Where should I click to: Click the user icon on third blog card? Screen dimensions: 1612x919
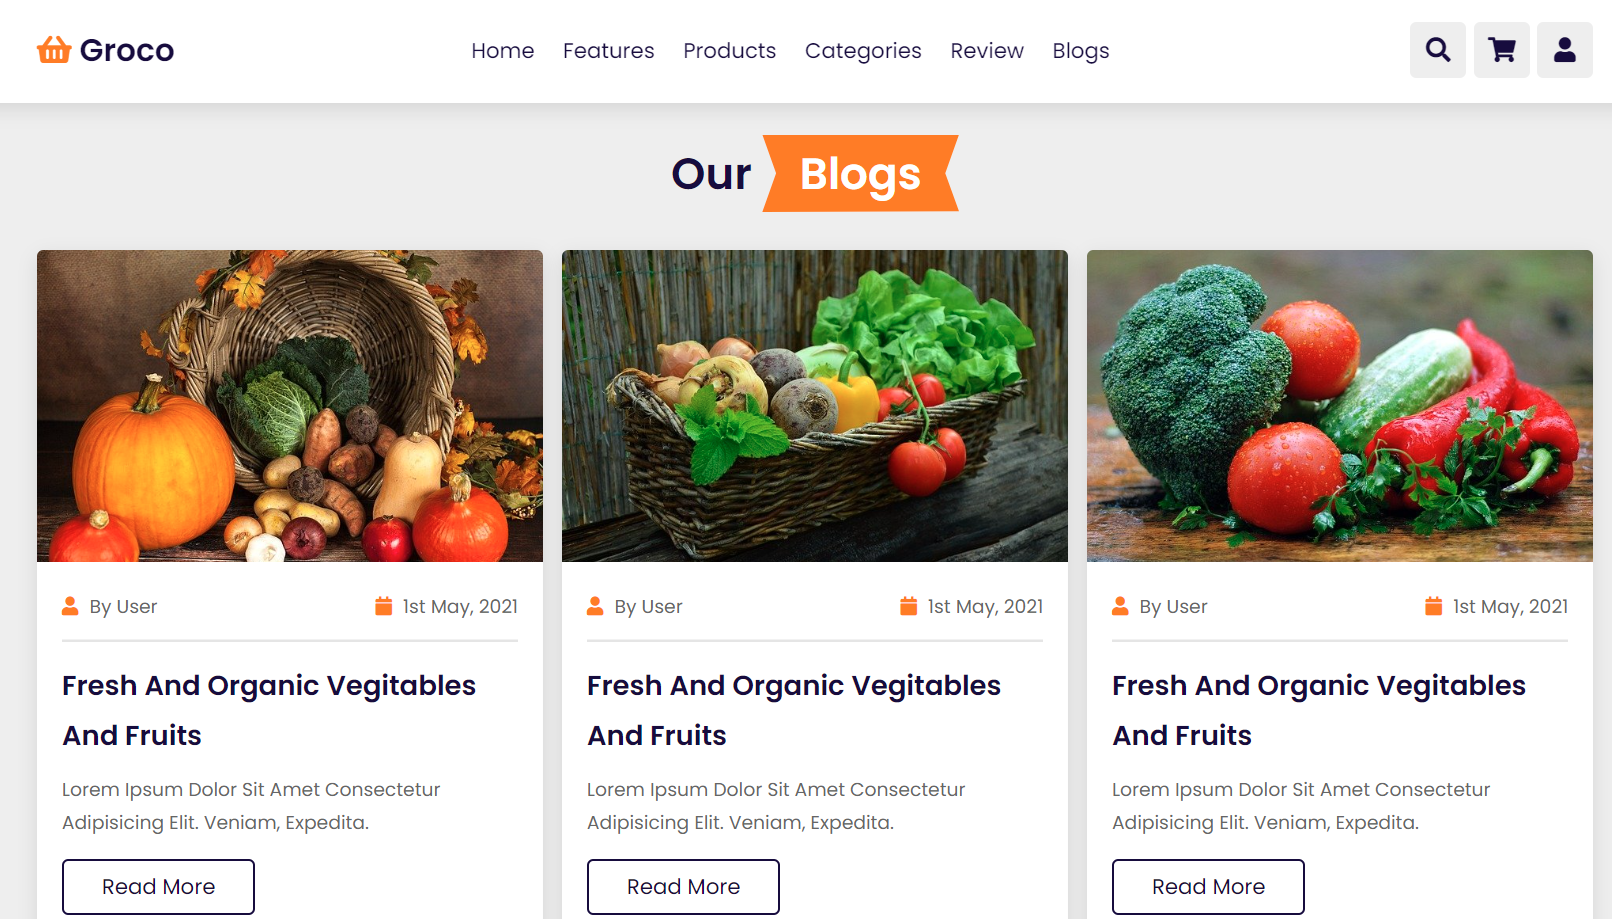coord(1120,606)
